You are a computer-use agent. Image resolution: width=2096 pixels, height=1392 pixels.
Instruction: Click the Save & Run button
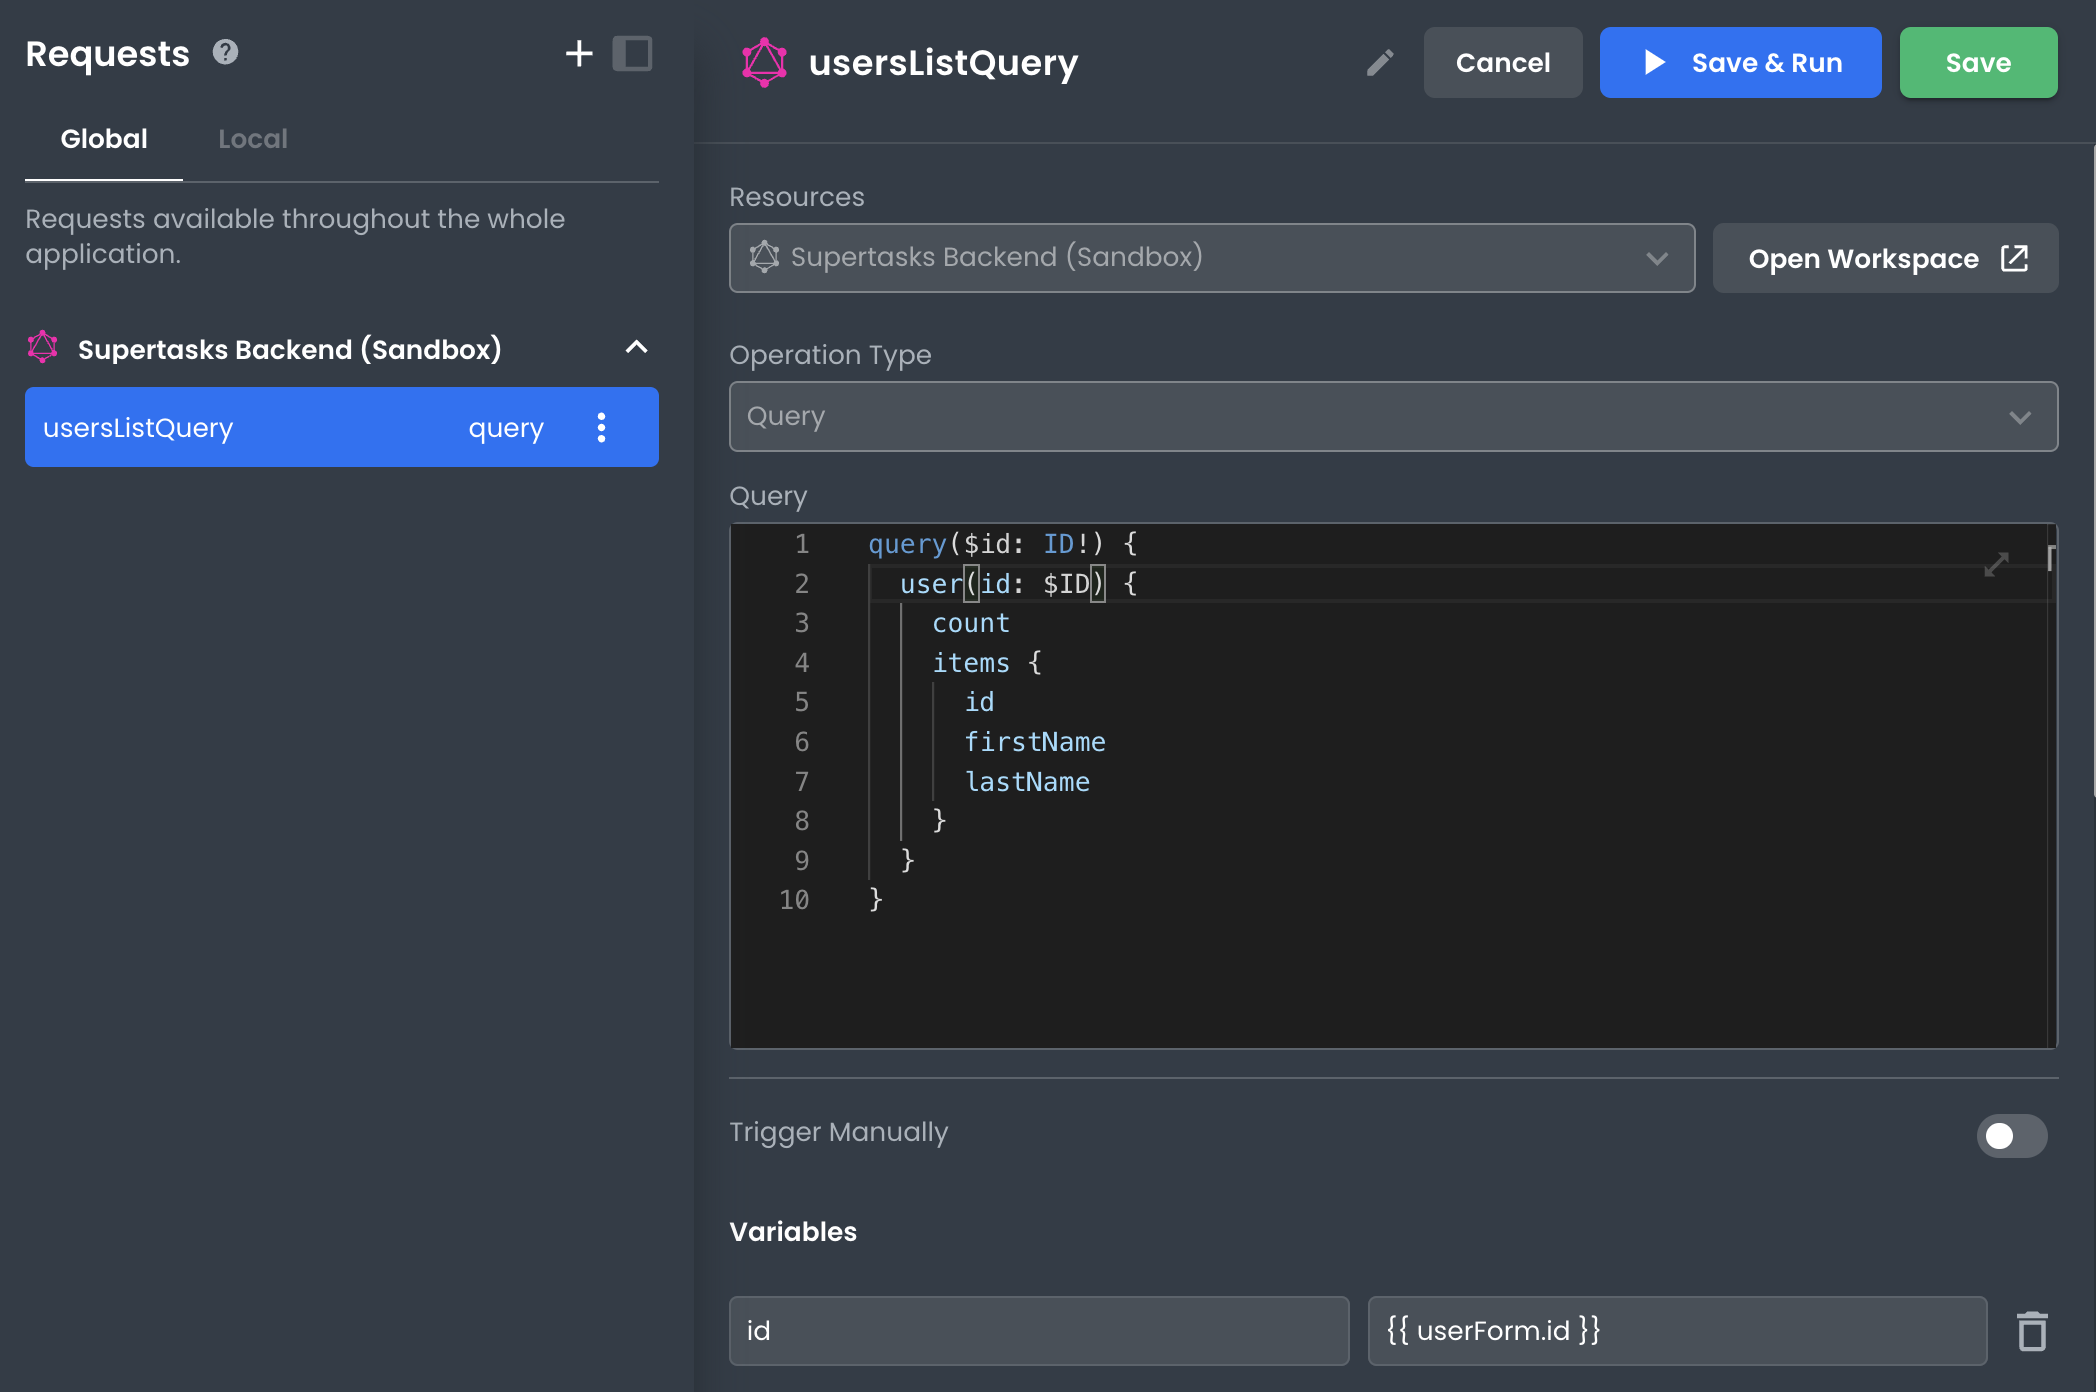tap(1740, 63)
